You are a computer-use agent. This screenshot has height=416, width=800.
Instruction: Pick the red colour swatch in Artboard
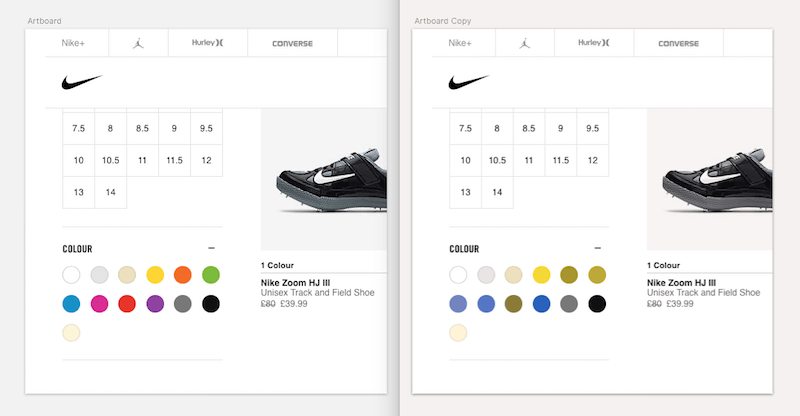pos(127,304)
